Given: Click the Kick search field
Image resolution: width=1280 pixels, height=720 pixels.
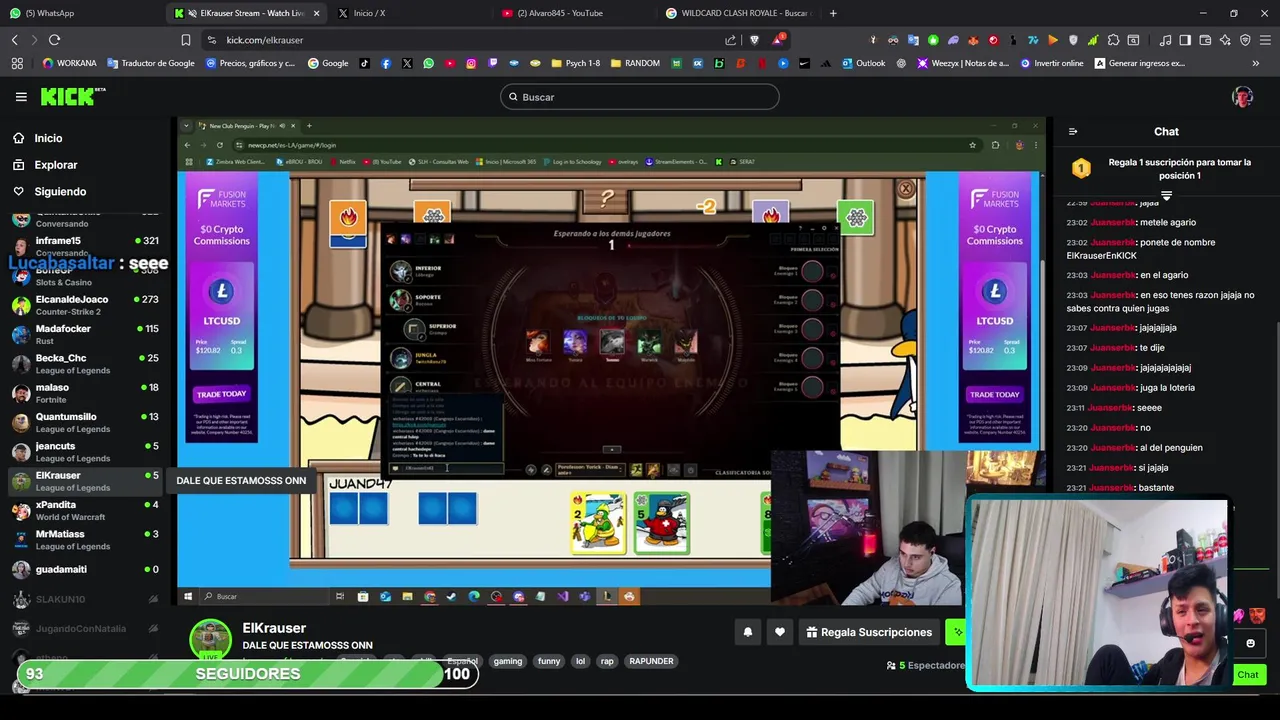Looking at the screenshot, I should [x=640, y=97].
